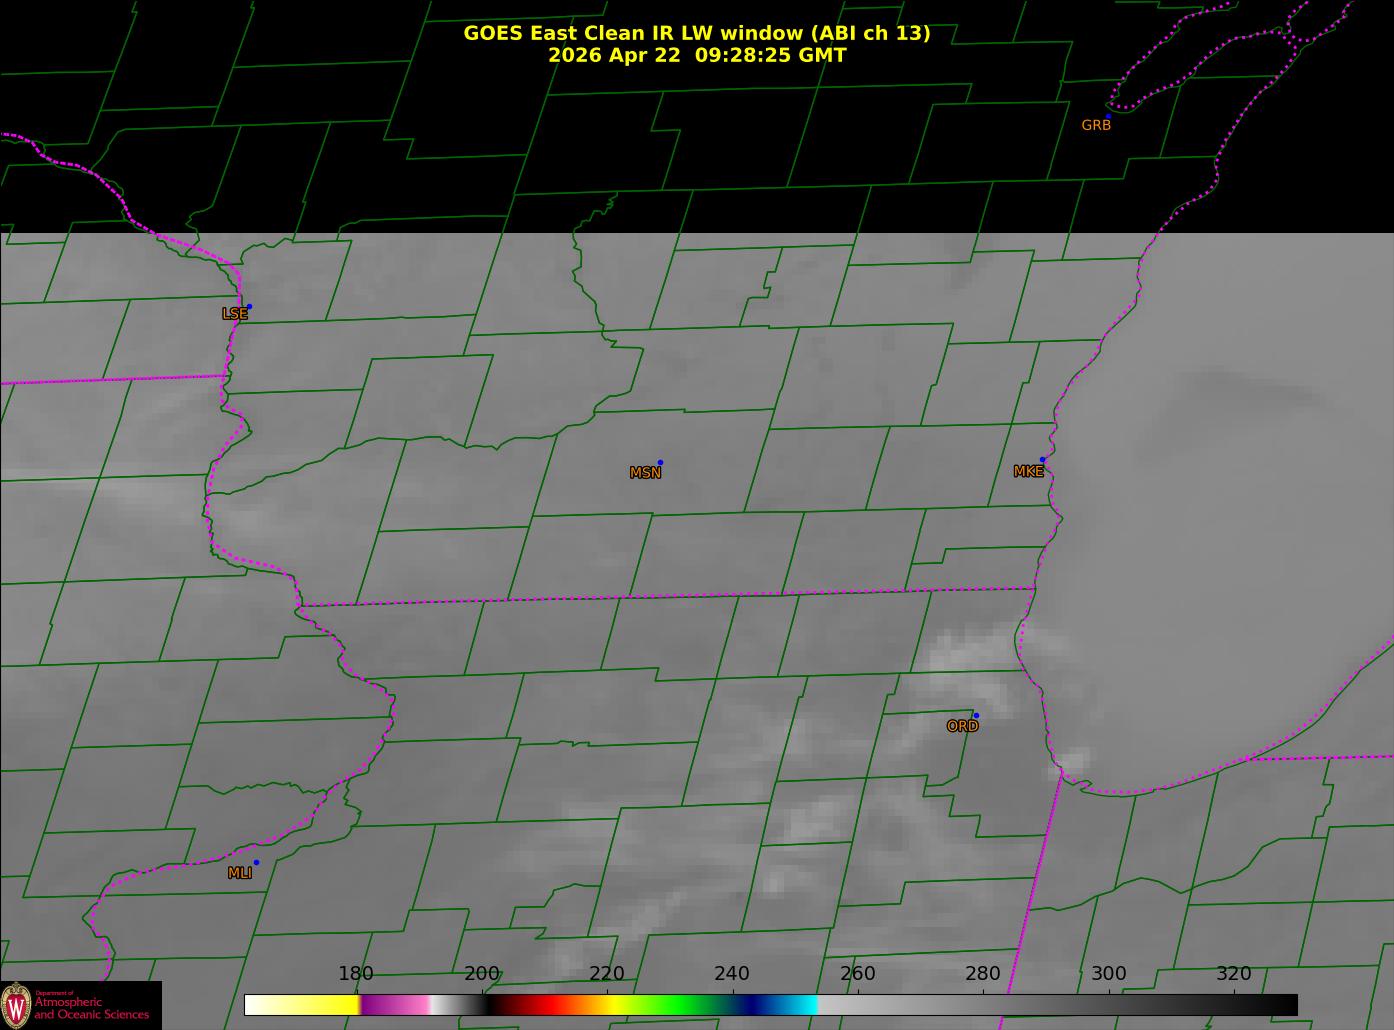Click the Atmospheric and Oceanic Sciences text
This screenshot has width=1394, height=1030.
pyautogui.click(x=92, y=1008)
